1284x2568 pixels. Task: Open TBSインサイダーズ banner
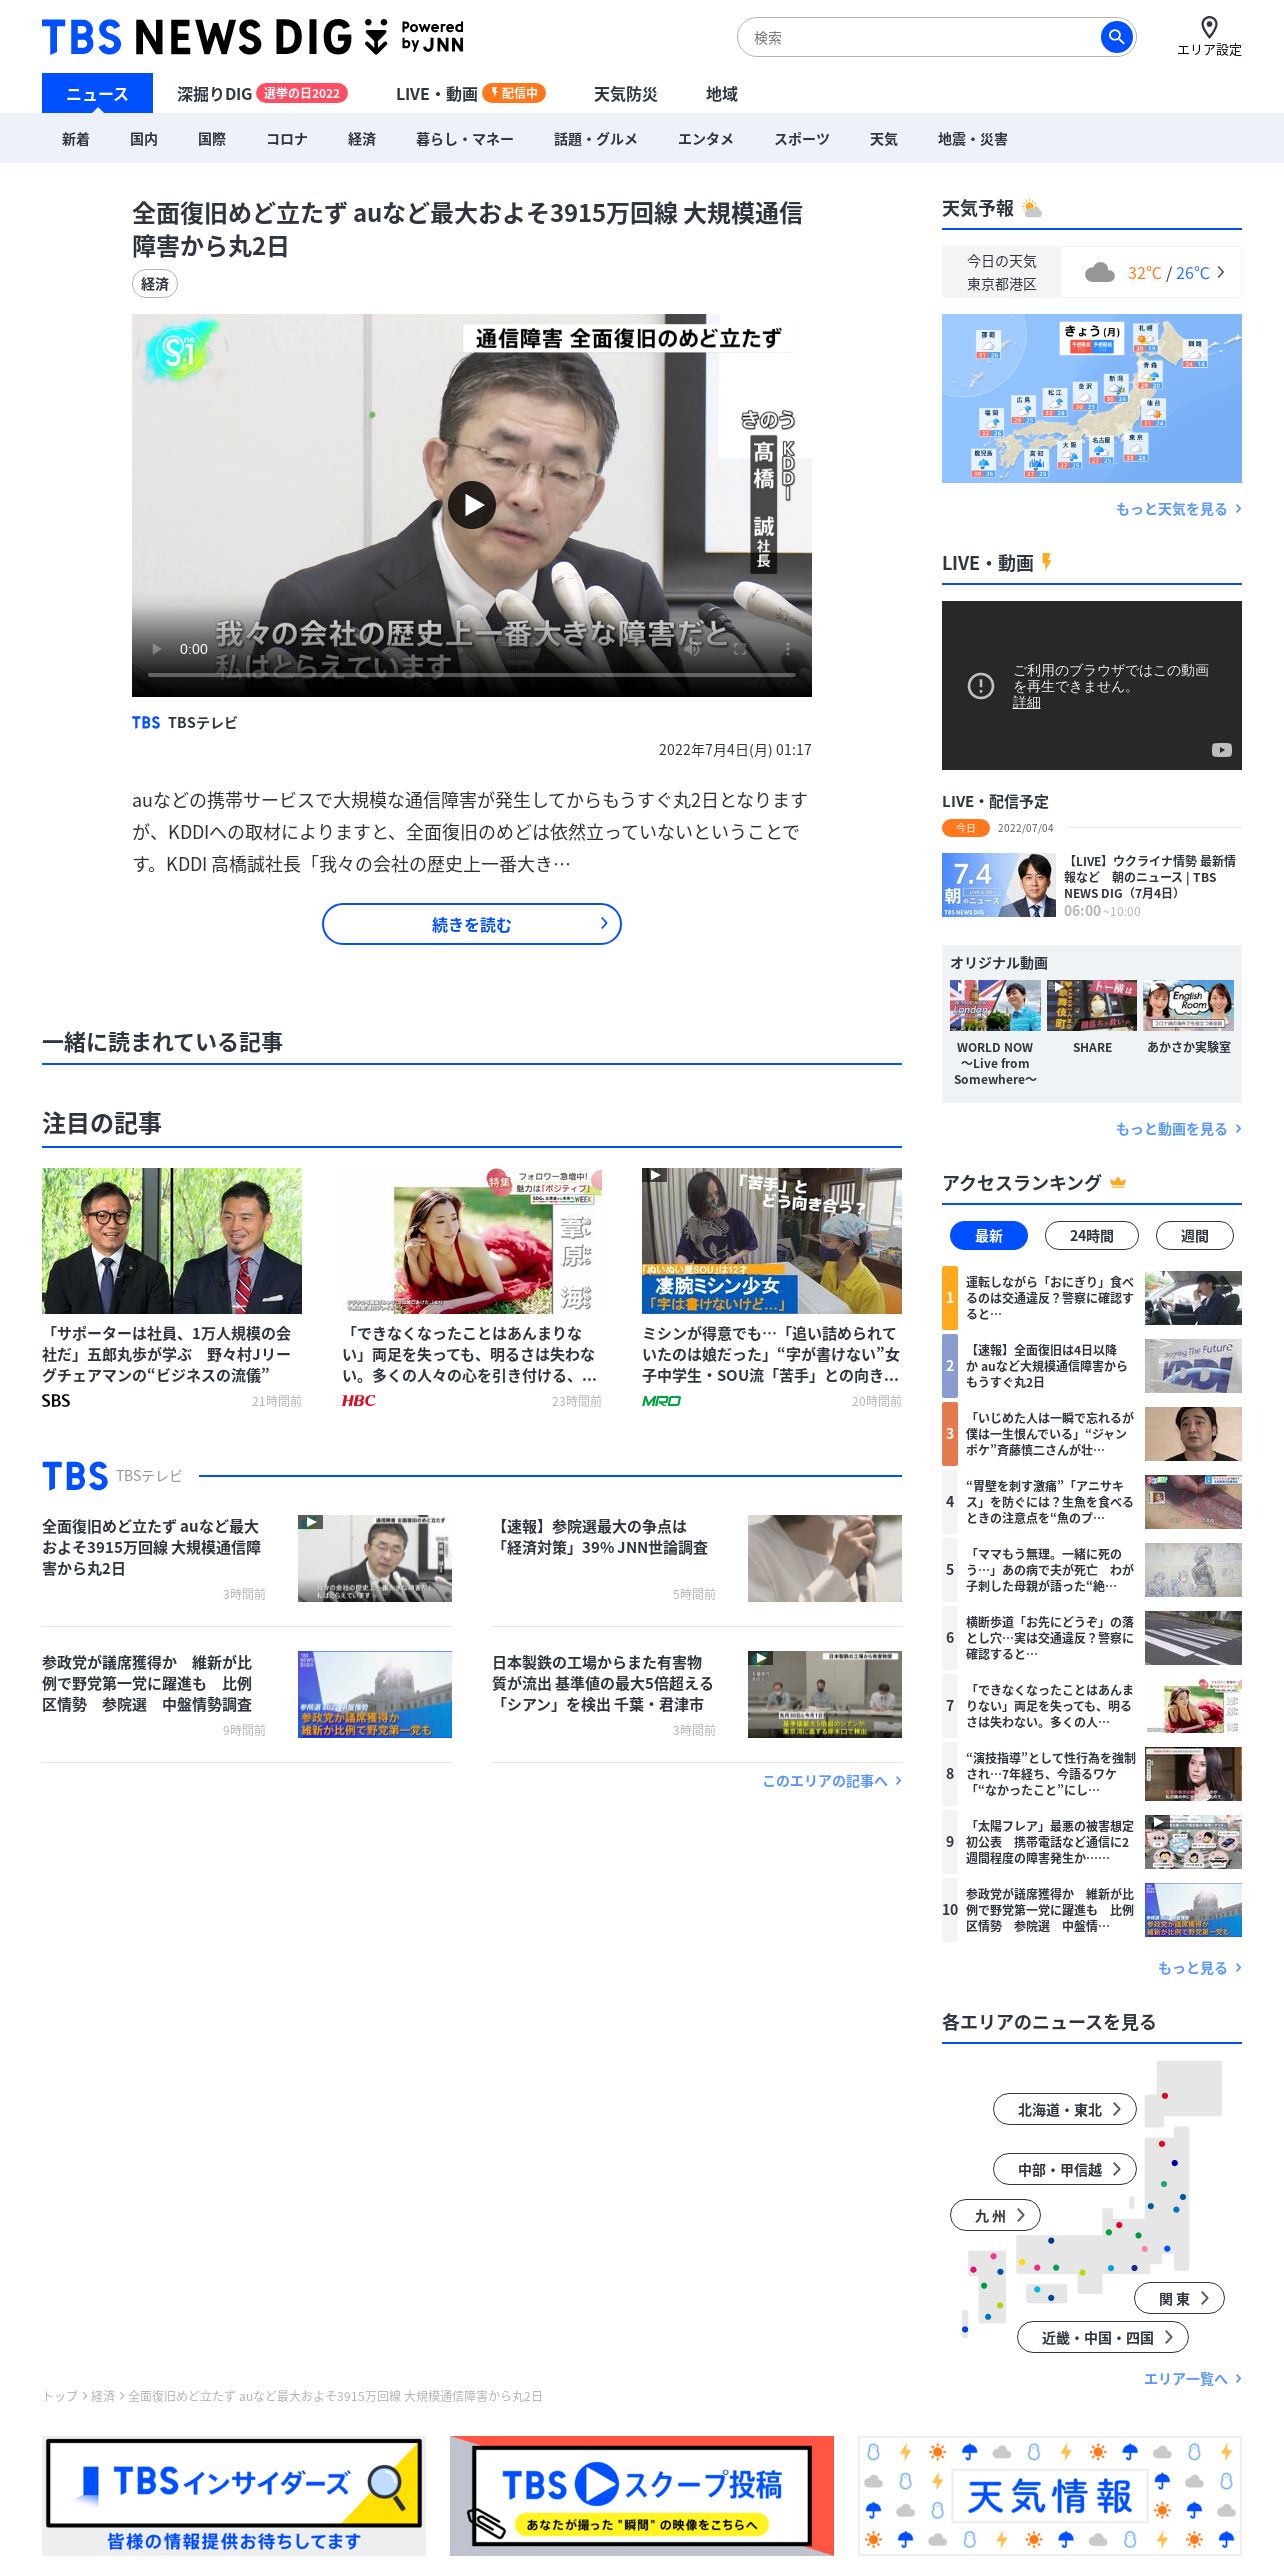pyautogui.click(x=234, y=2496)
